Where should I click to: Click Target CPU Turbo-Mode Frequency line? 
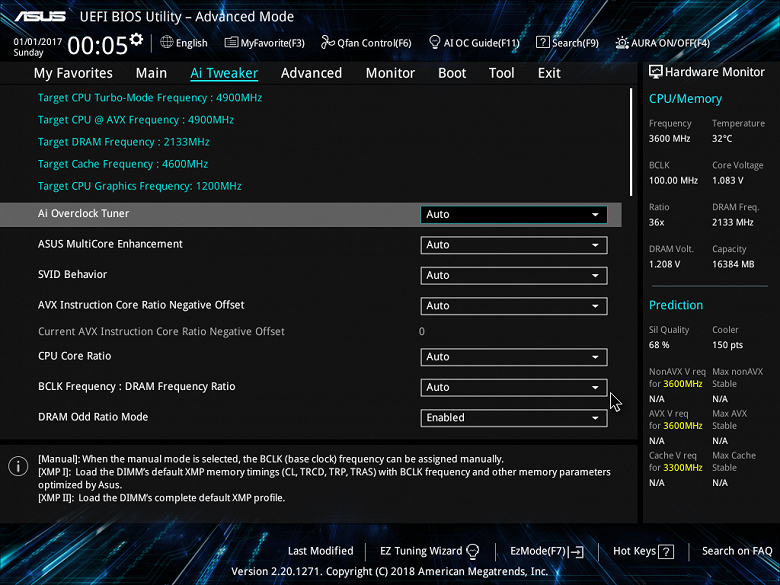[150, 98]
